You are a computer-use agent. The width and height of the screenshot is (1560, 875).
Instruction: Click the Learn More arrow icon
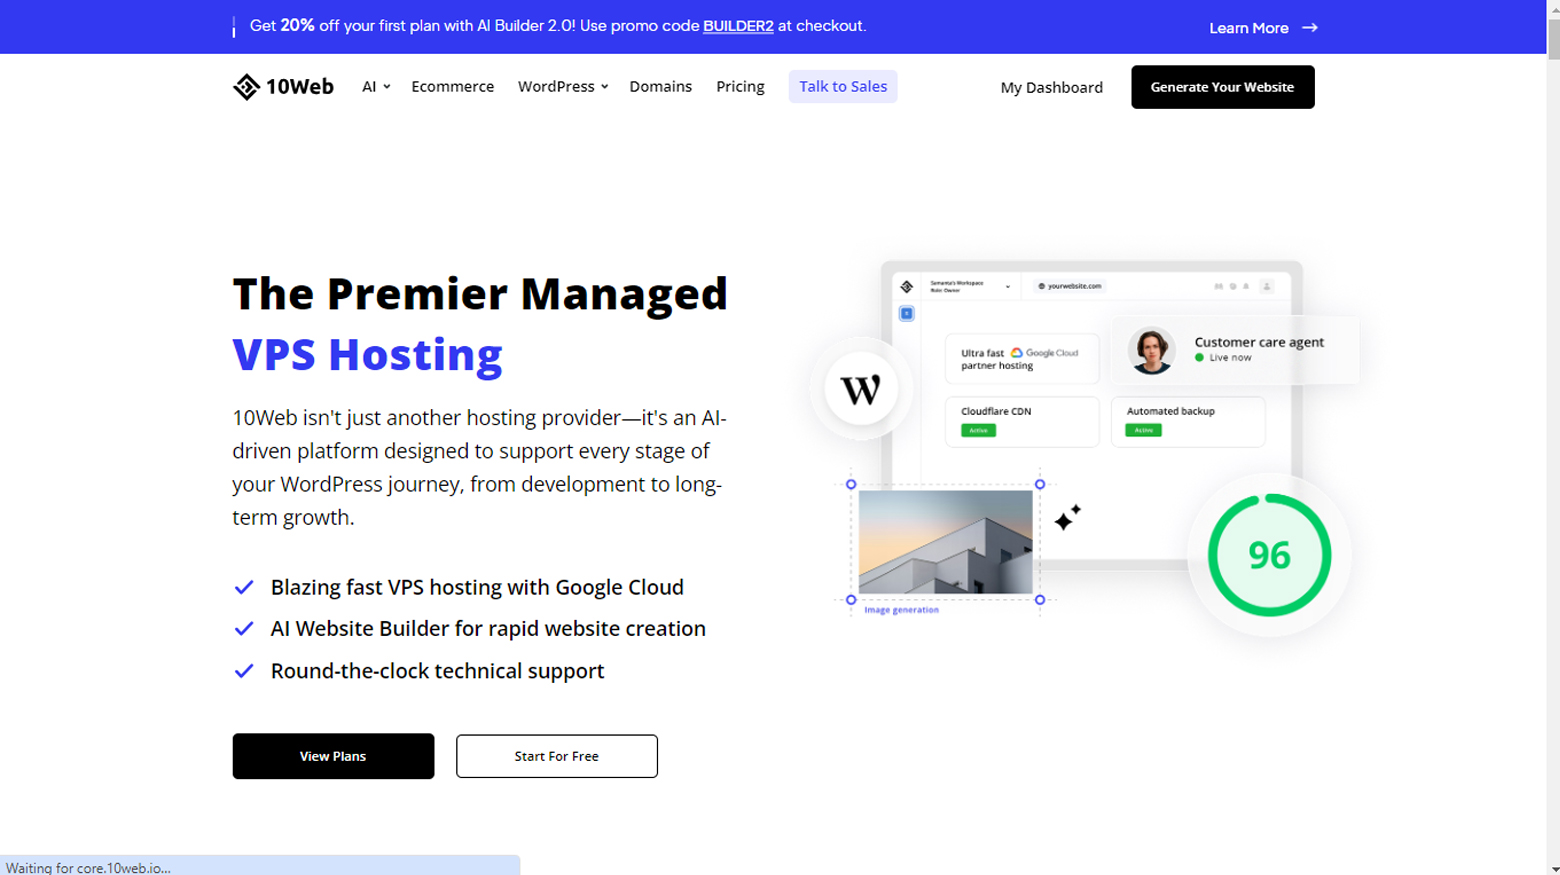[x=1310, y=28]
